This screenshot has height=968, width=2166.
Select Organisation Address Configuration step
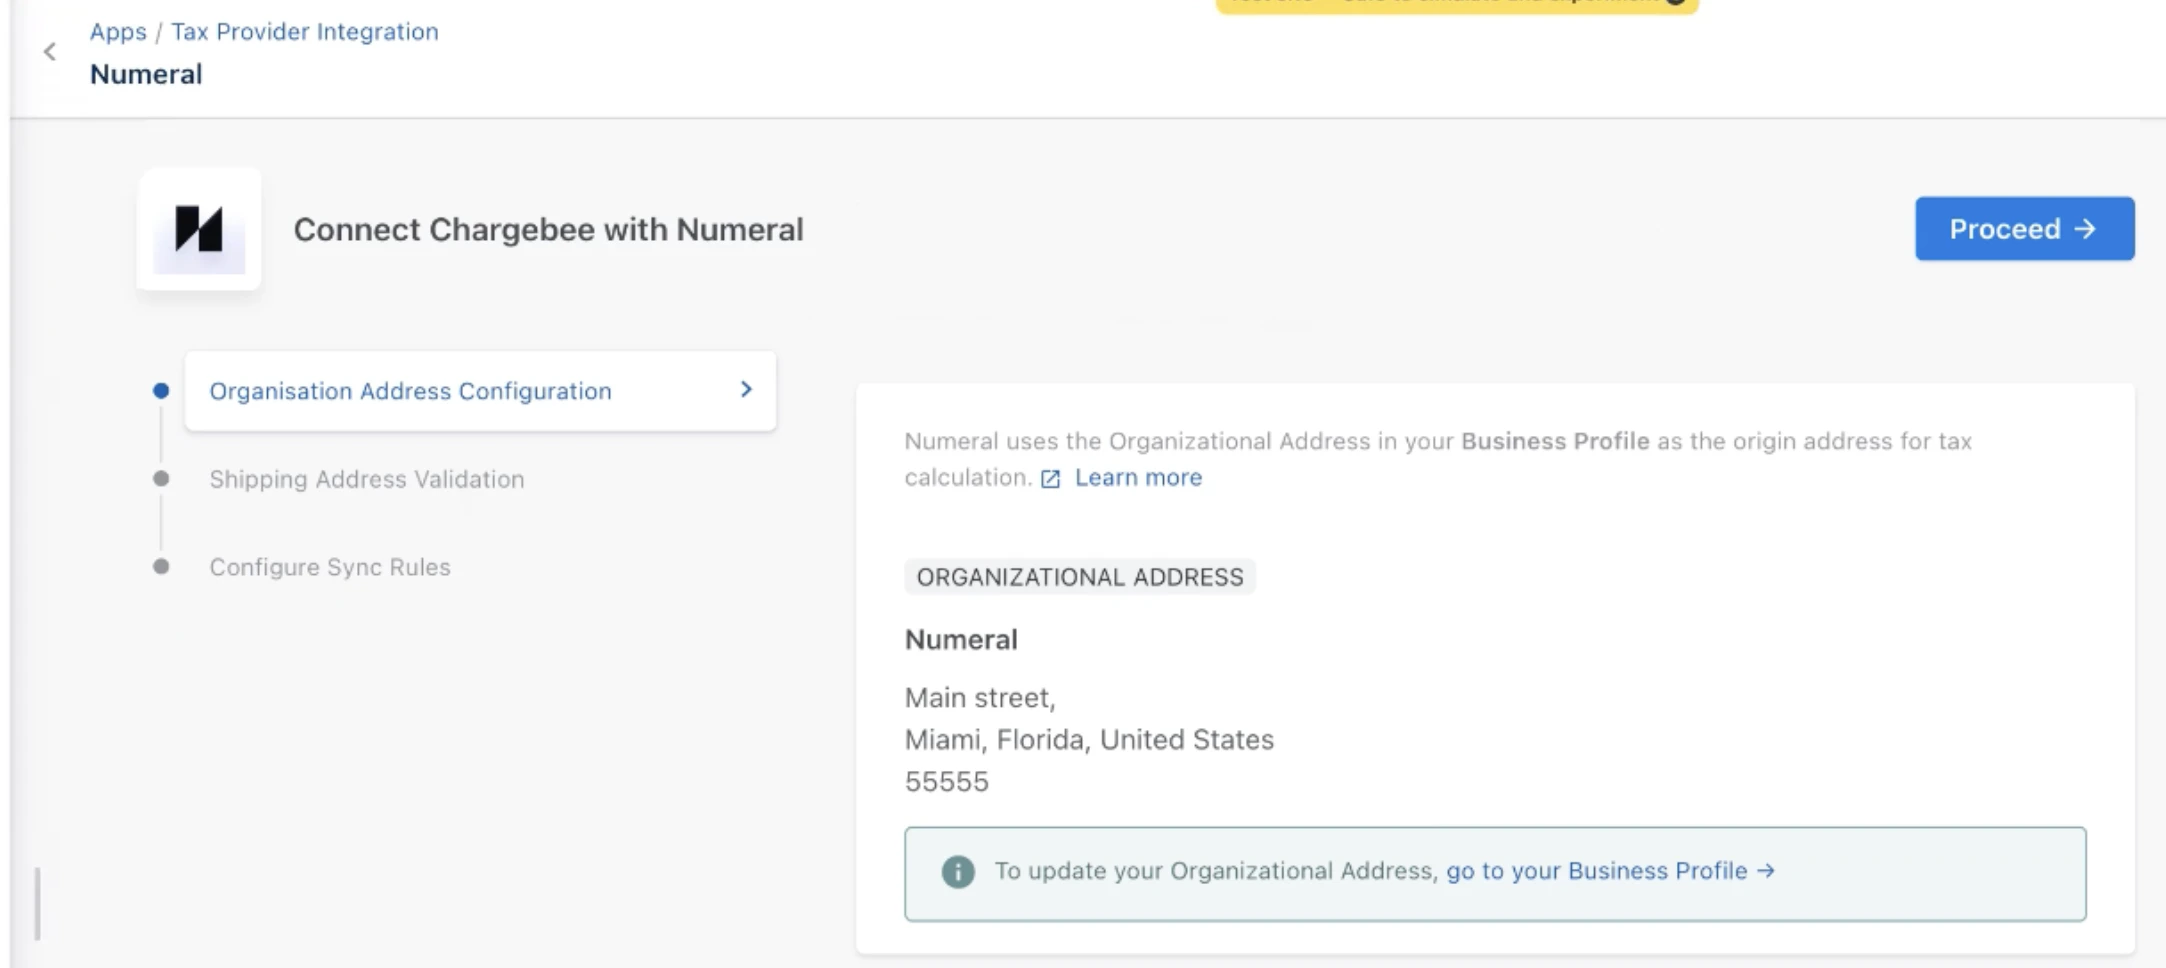[480, 391]
